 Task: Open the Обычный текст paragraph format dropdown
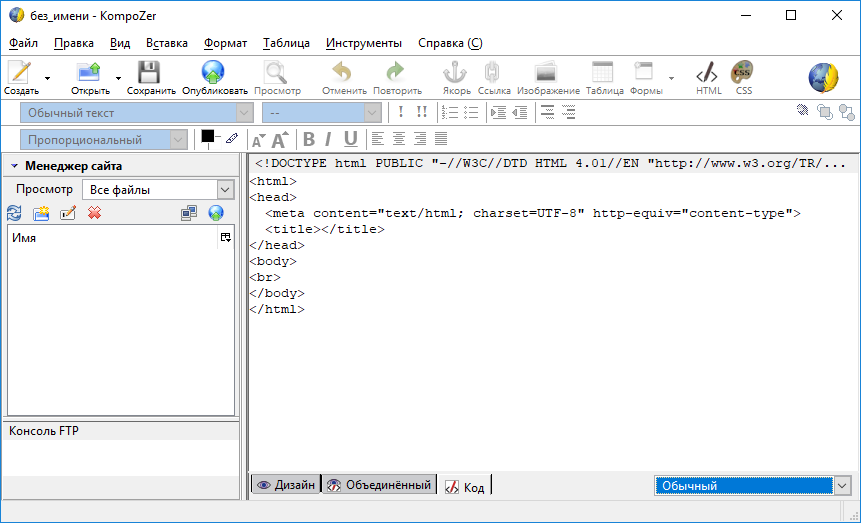(137, 113)
